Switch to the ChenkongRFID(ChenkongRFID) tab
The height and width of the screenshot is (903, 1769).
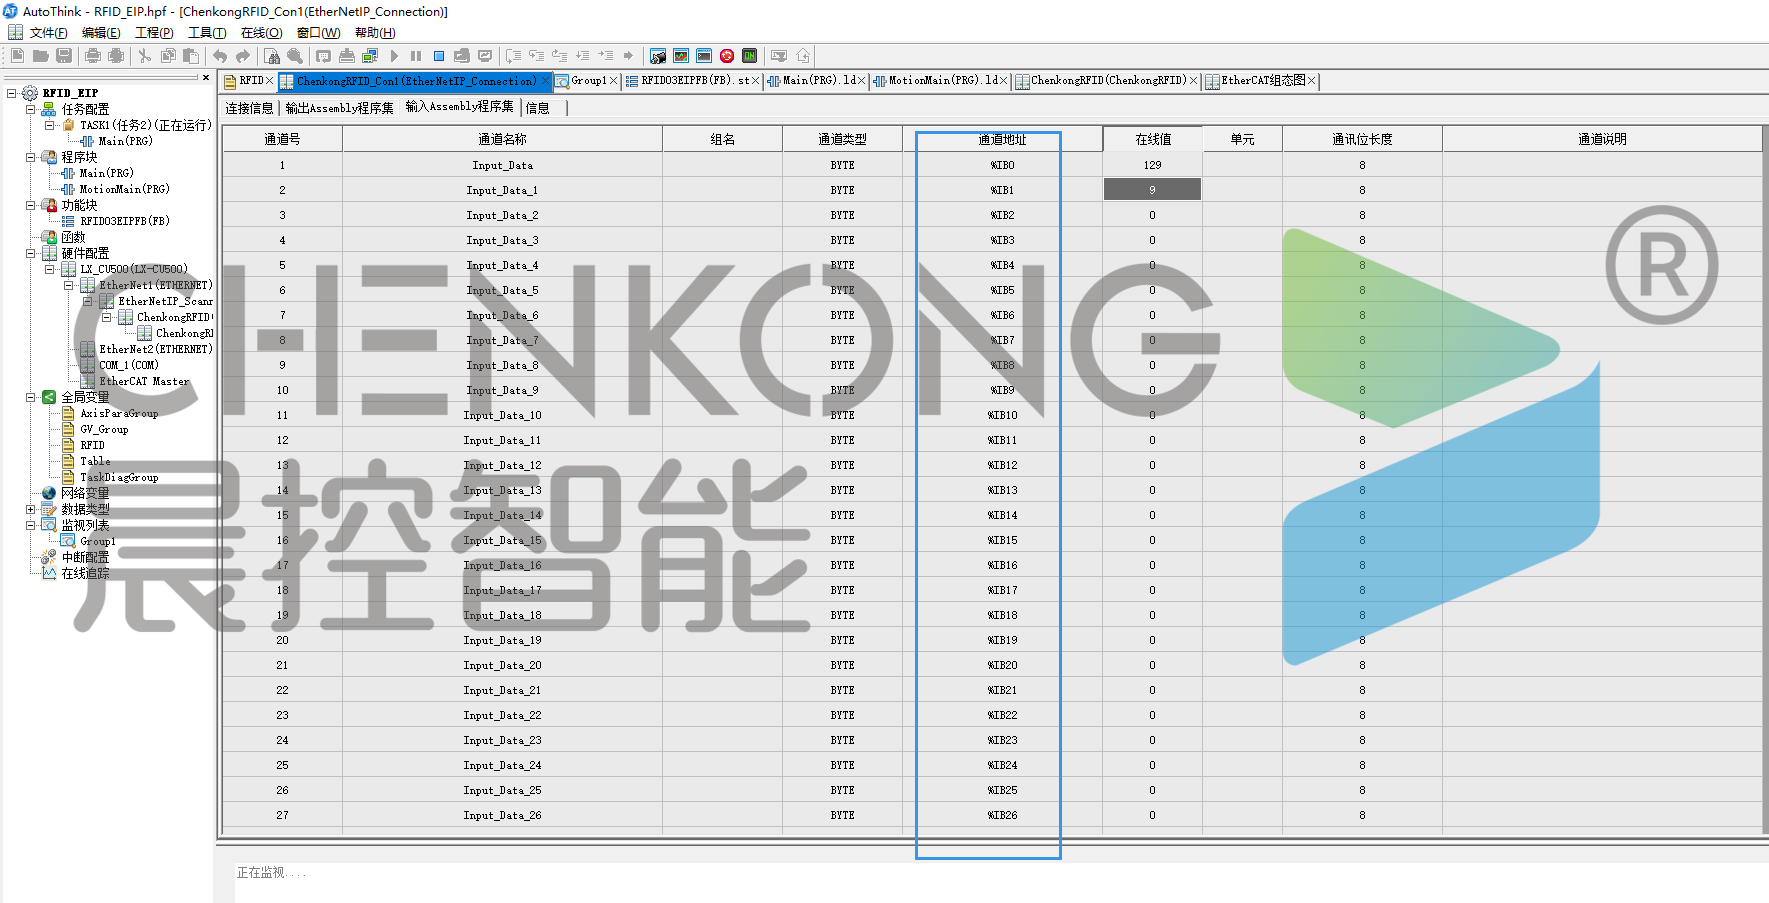pos(1108,81)
